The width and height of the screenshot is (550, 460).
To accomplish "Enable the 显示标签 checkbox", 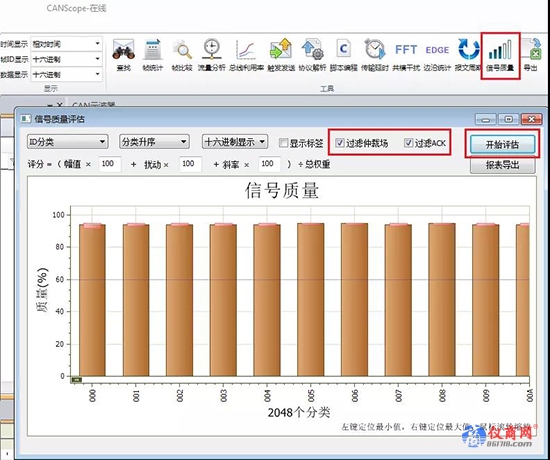I will (283, 143).
